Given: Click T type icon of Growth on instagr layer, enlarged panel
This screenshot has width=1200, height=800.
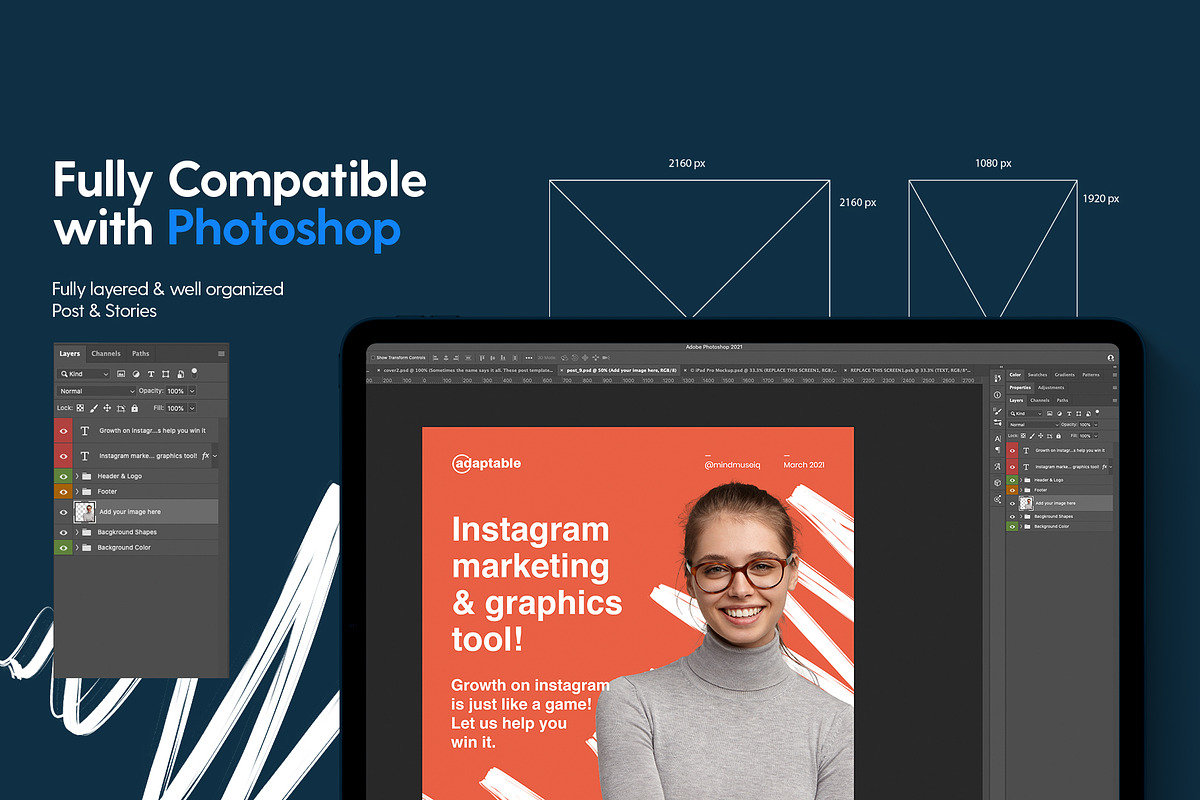Looking at the screenshot, I should click(x=84, y=431).
